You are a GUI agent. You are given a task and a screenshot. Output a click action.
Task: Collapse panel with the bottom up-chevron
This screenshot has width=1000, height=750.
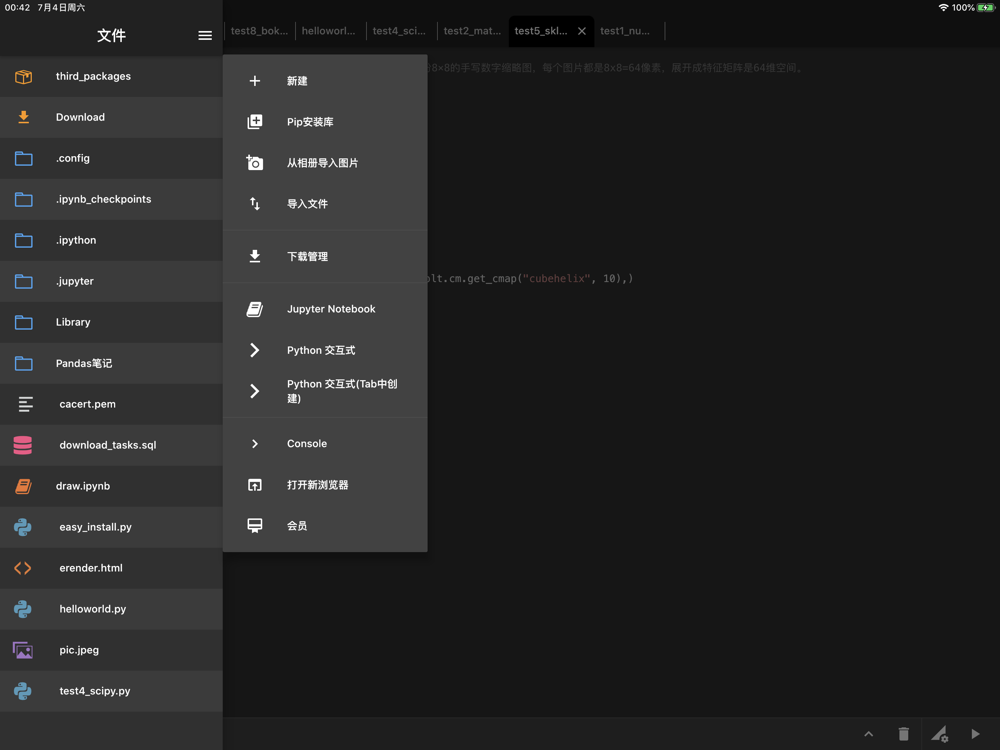point(868,734)
